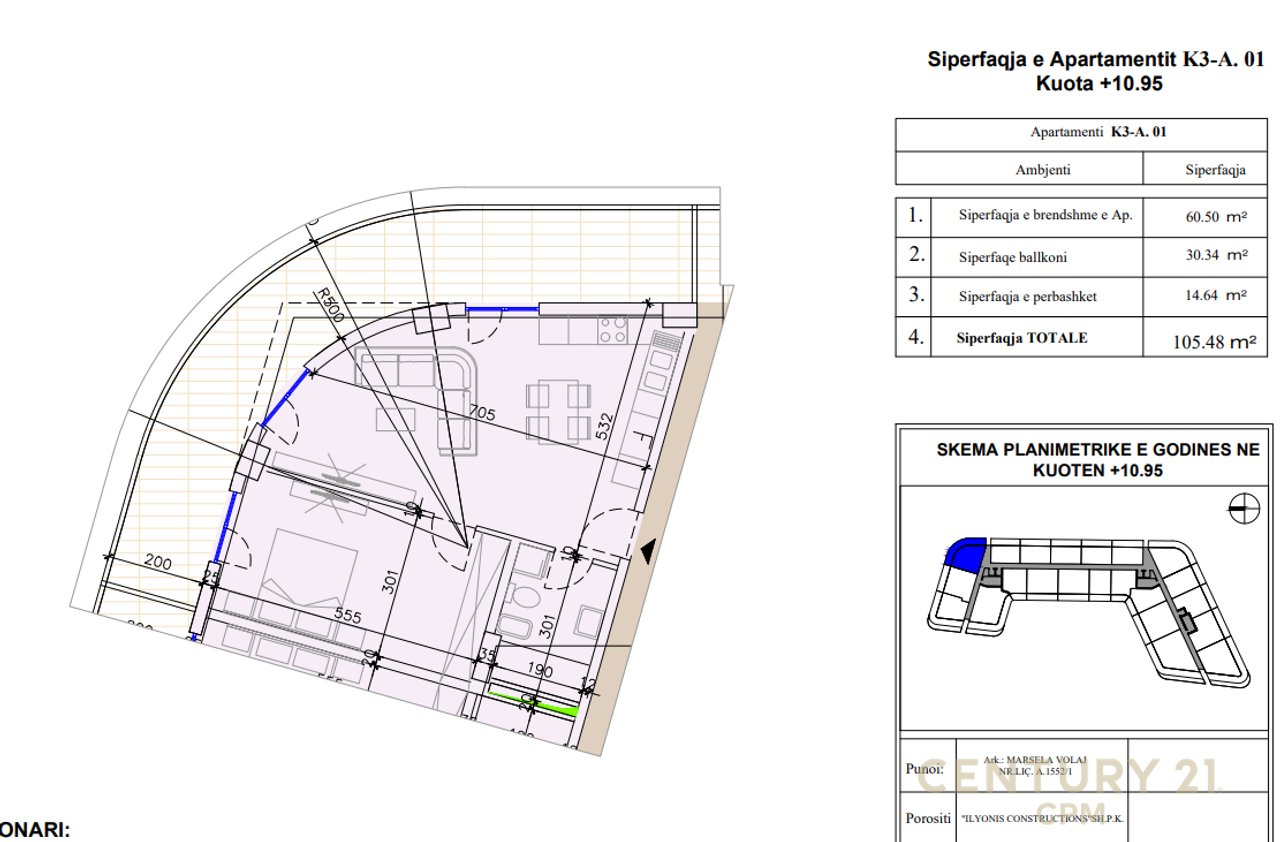The height and width of the screenshot is (842, 1280).
Task: Click the black entrance arrow triangle
Action: [648, 551]
